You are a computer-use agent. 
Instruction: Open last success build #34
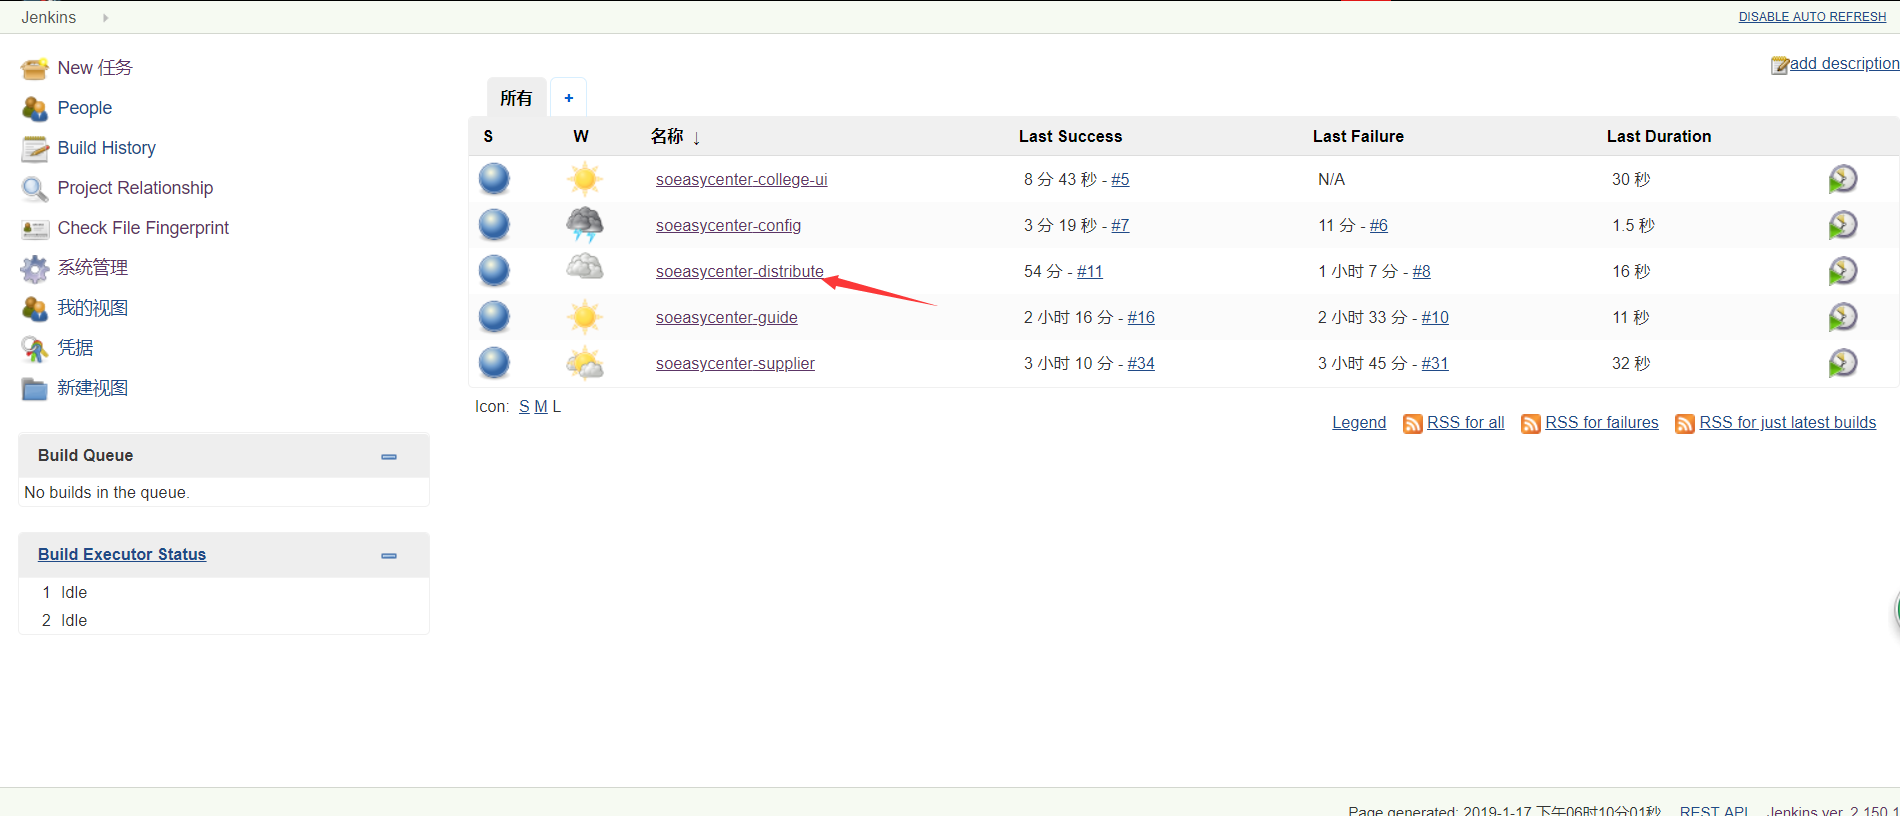pos(1141,363)
